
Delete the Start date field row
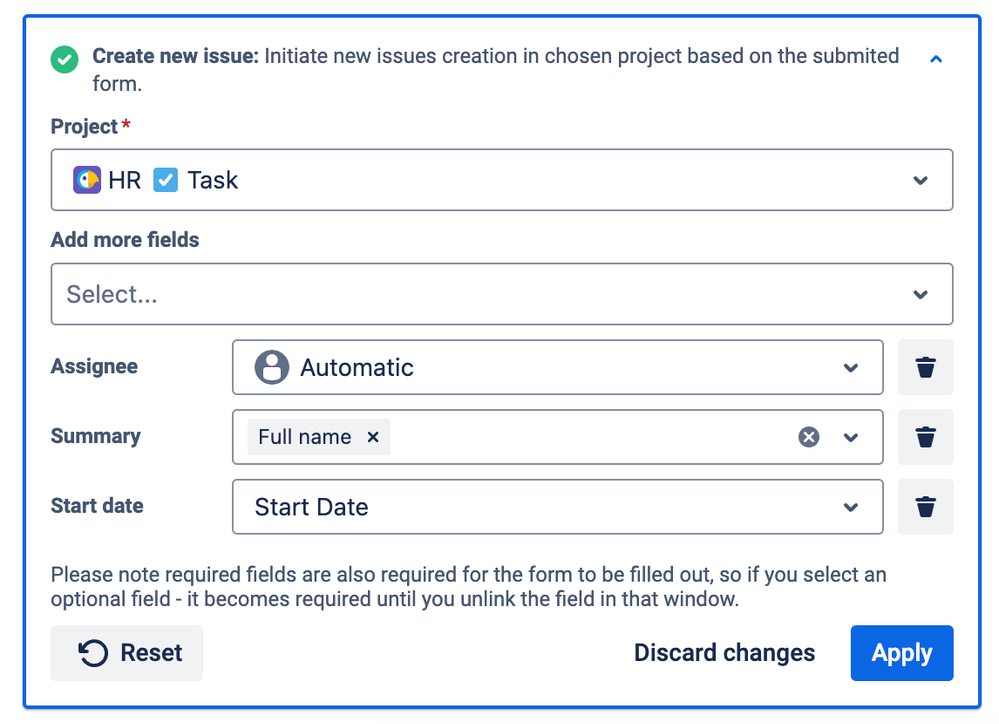coord(925,507)
